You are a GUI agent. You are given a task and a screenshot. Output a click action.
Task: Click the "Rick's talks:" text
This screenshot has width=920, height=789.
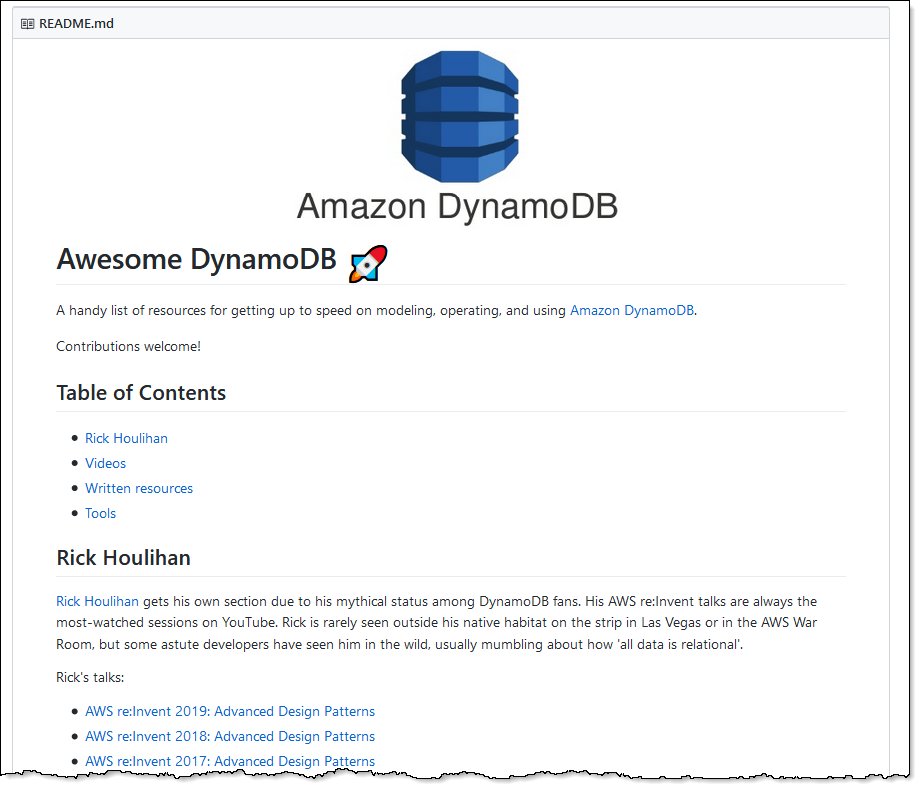tap(90, 678)
